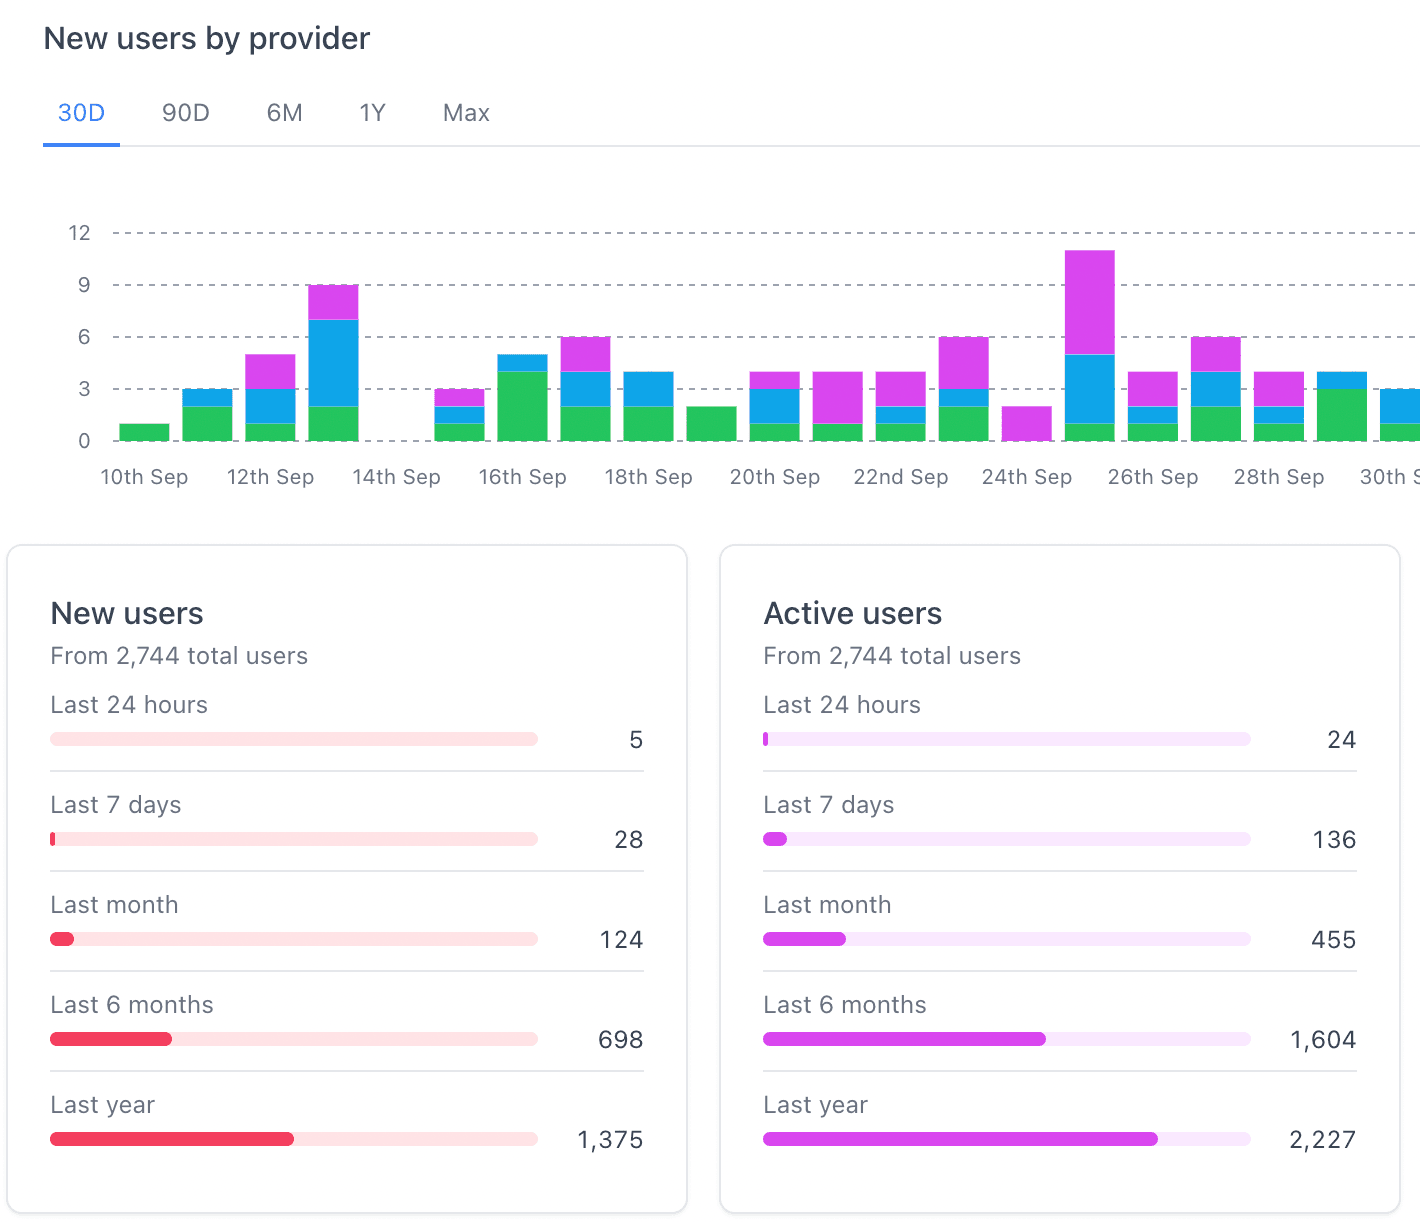This screenshot has height=1222, width=1420.
Task: Select New users Last month progress bar
Action: [294, 939]
